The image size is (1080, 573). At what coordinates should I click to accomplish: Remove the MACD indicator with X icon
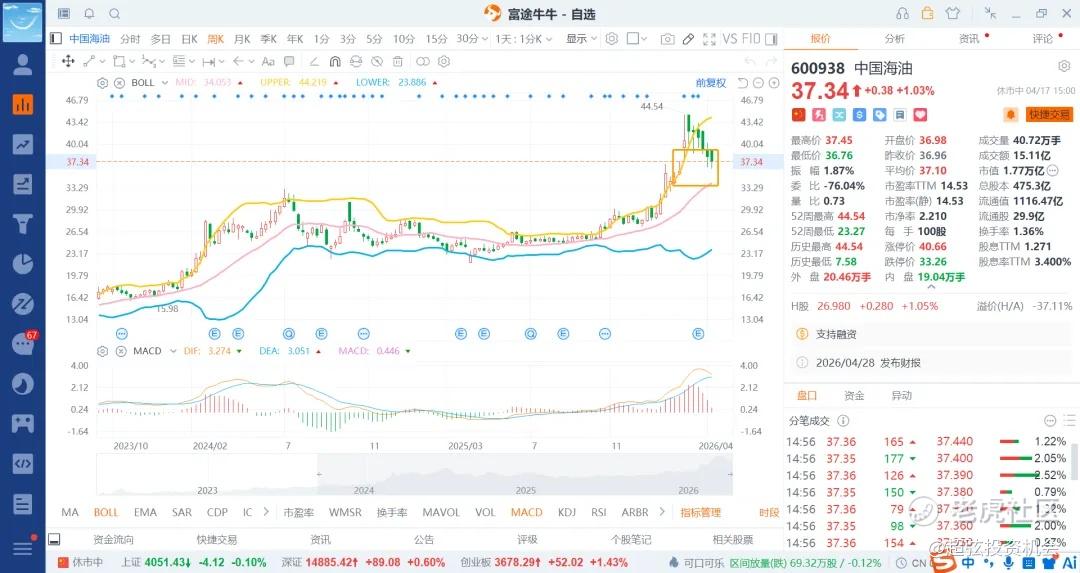tap(121, 351)
